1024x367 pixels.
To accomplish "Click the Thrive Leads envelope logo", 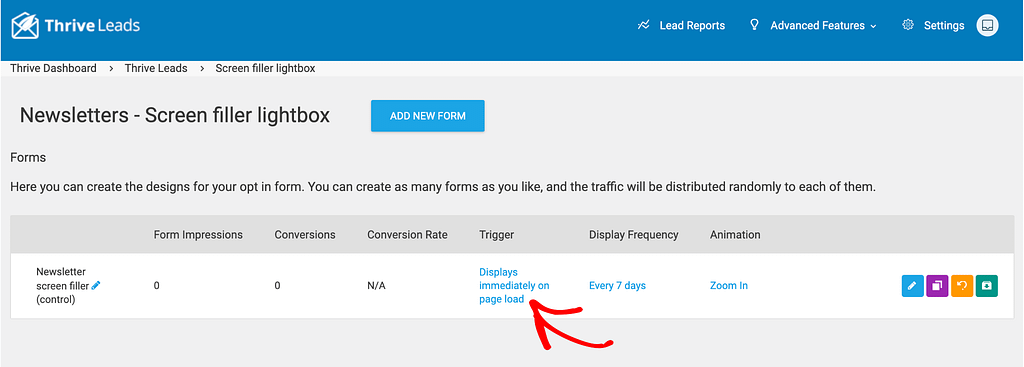I will pos(25,26).
